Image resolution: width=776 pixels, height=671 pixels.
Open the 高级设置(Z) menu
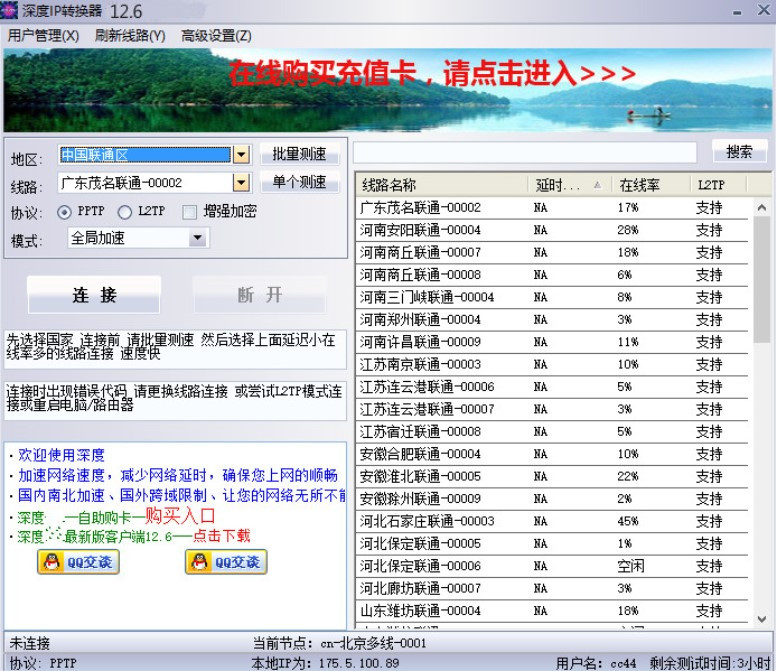216,35
